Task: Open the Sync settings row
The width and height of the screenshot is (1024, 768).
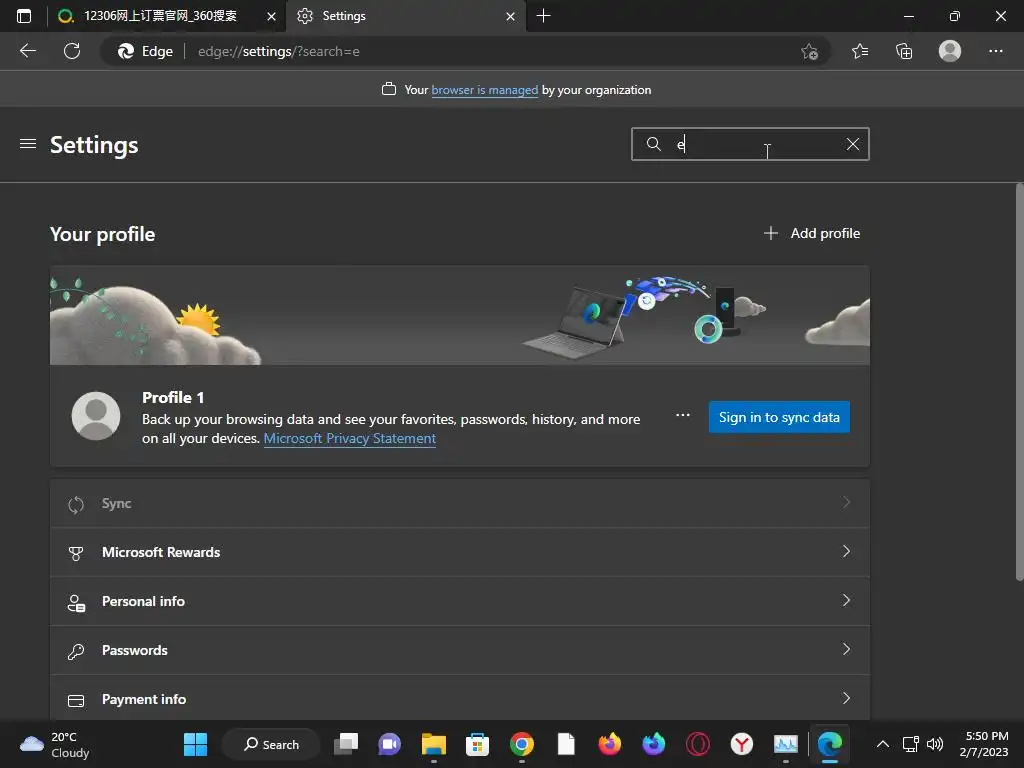Action: (460, 504)
